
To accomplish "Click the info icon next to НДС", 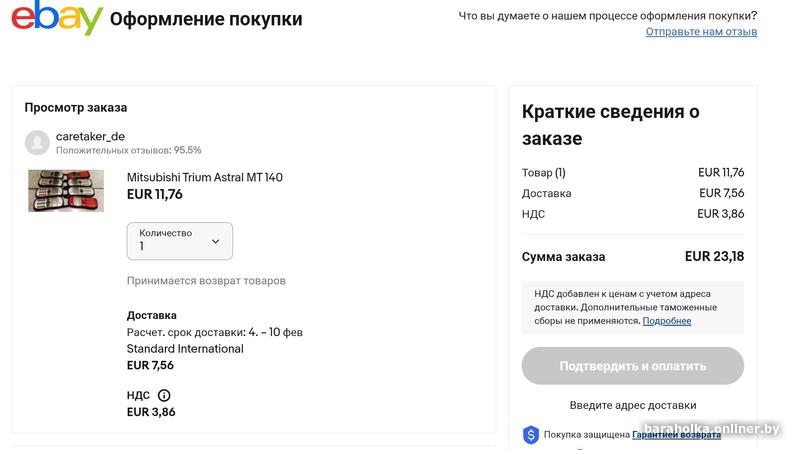I will coord(164,395).
